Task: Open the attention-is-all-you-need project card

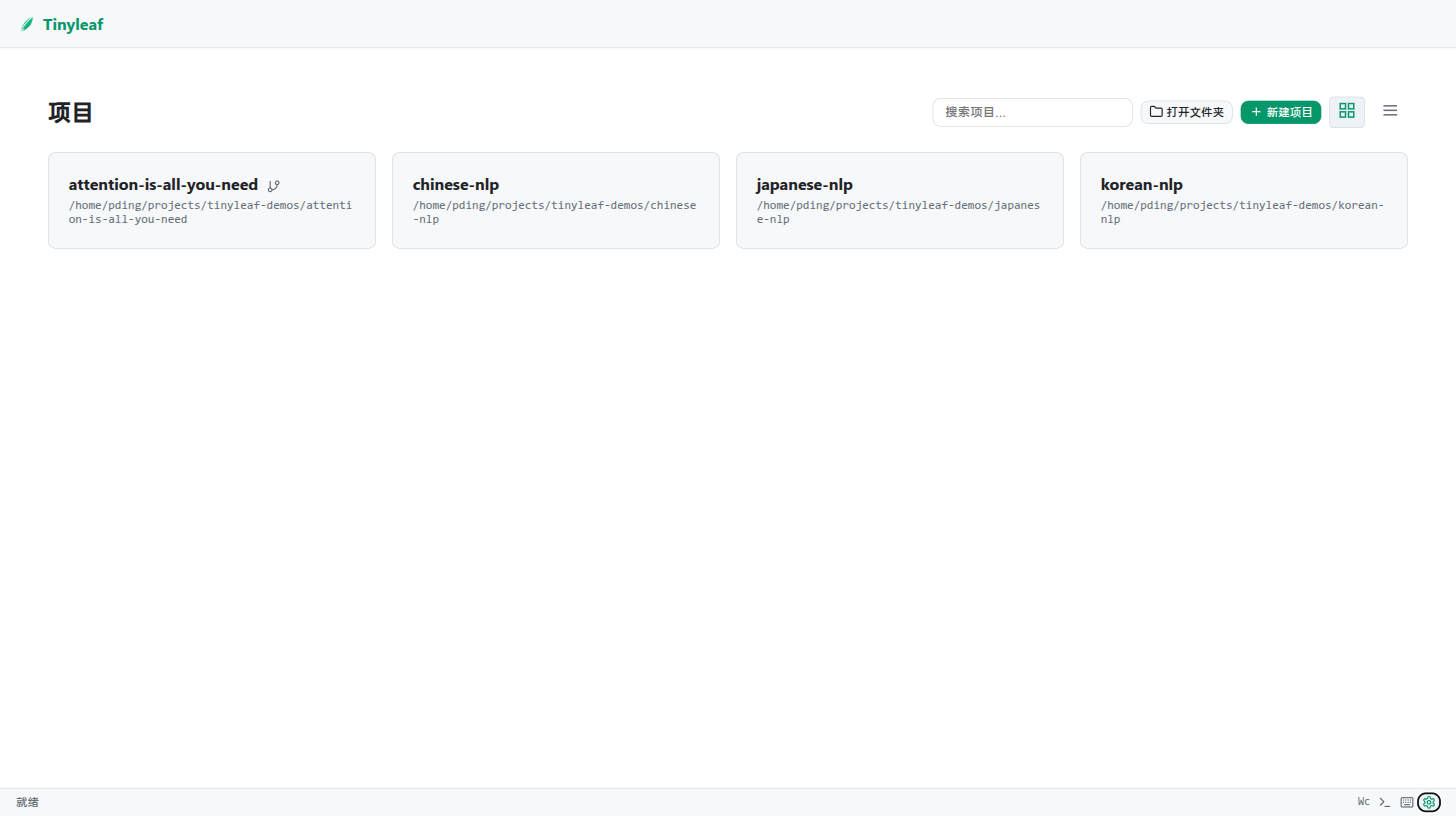Action: pos(212,200)
